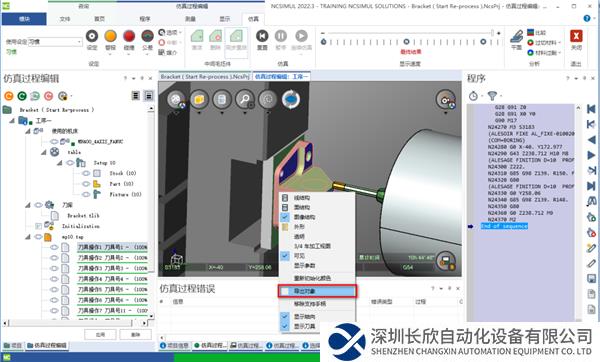The image size is (600, 362).
Task: Click the delete button below the tree
Action: point(135,334)
